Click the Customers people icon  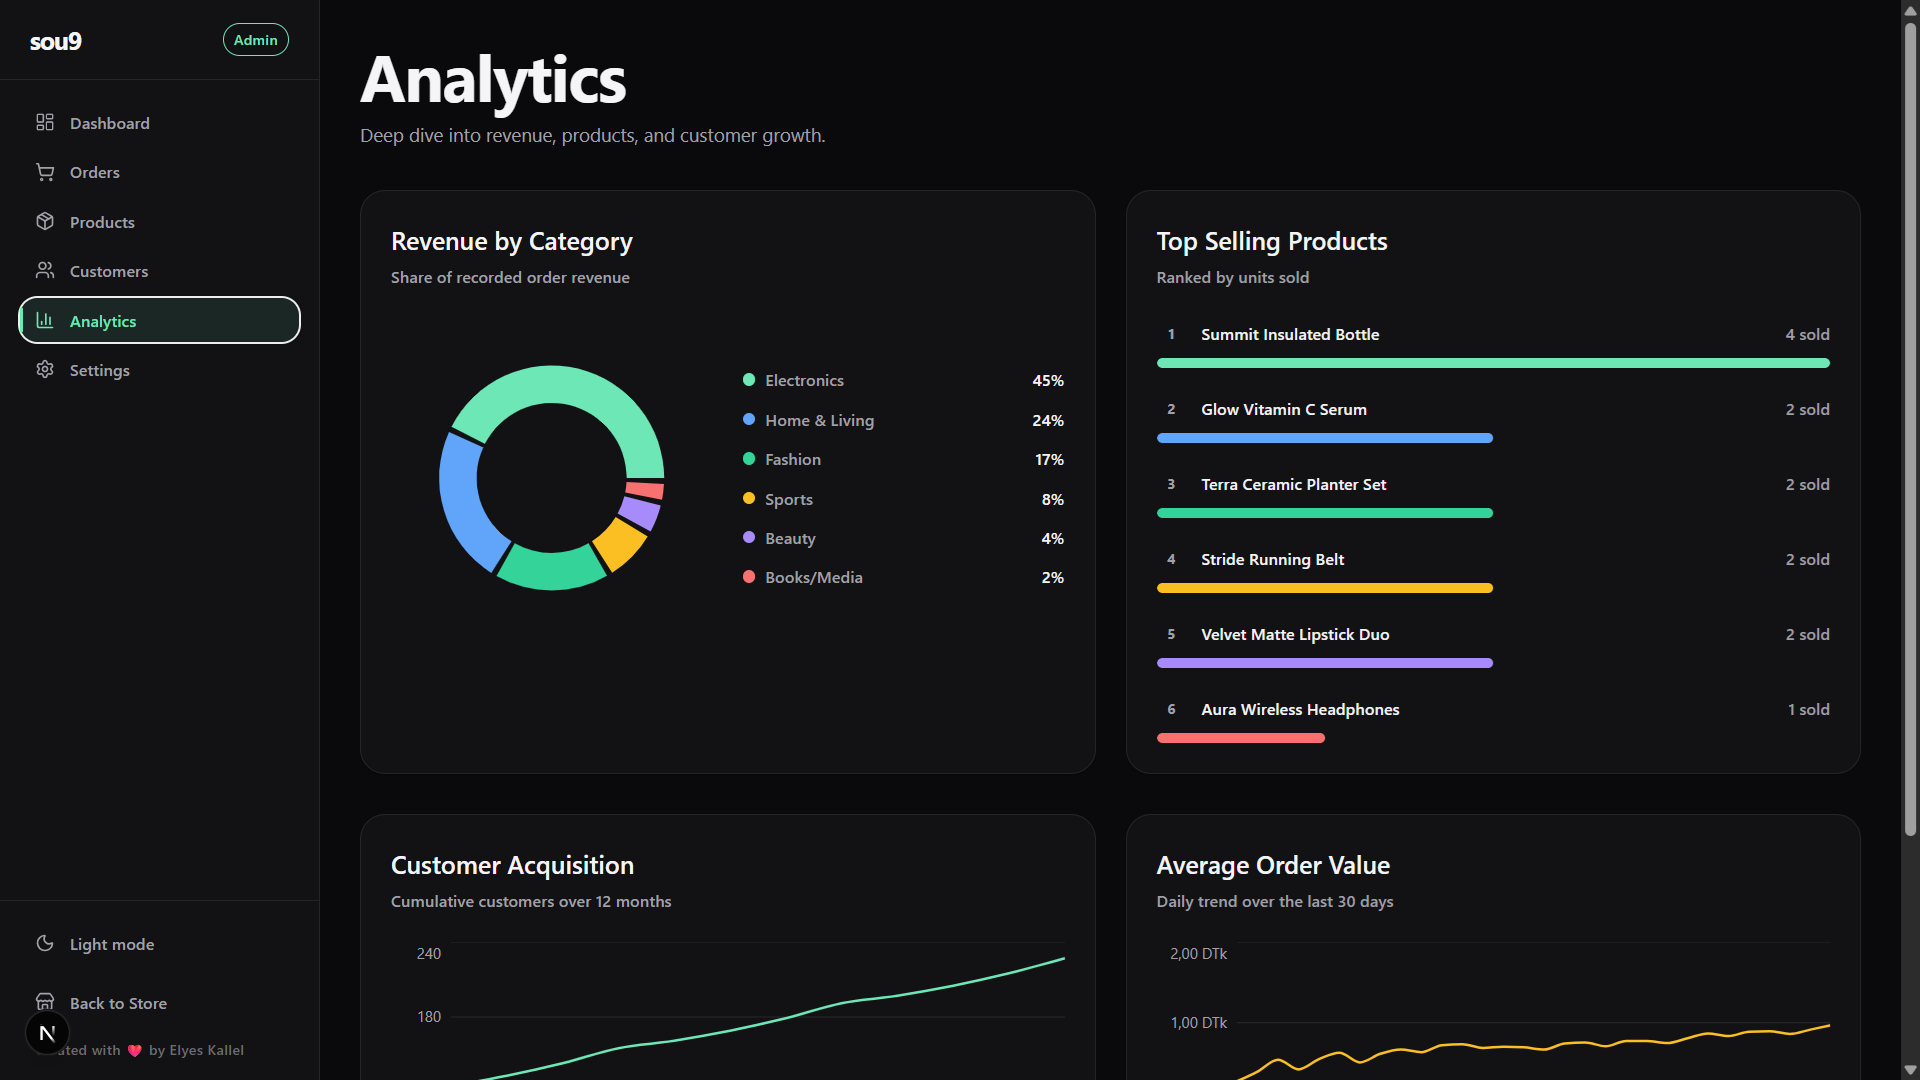[x=45, y=270]
